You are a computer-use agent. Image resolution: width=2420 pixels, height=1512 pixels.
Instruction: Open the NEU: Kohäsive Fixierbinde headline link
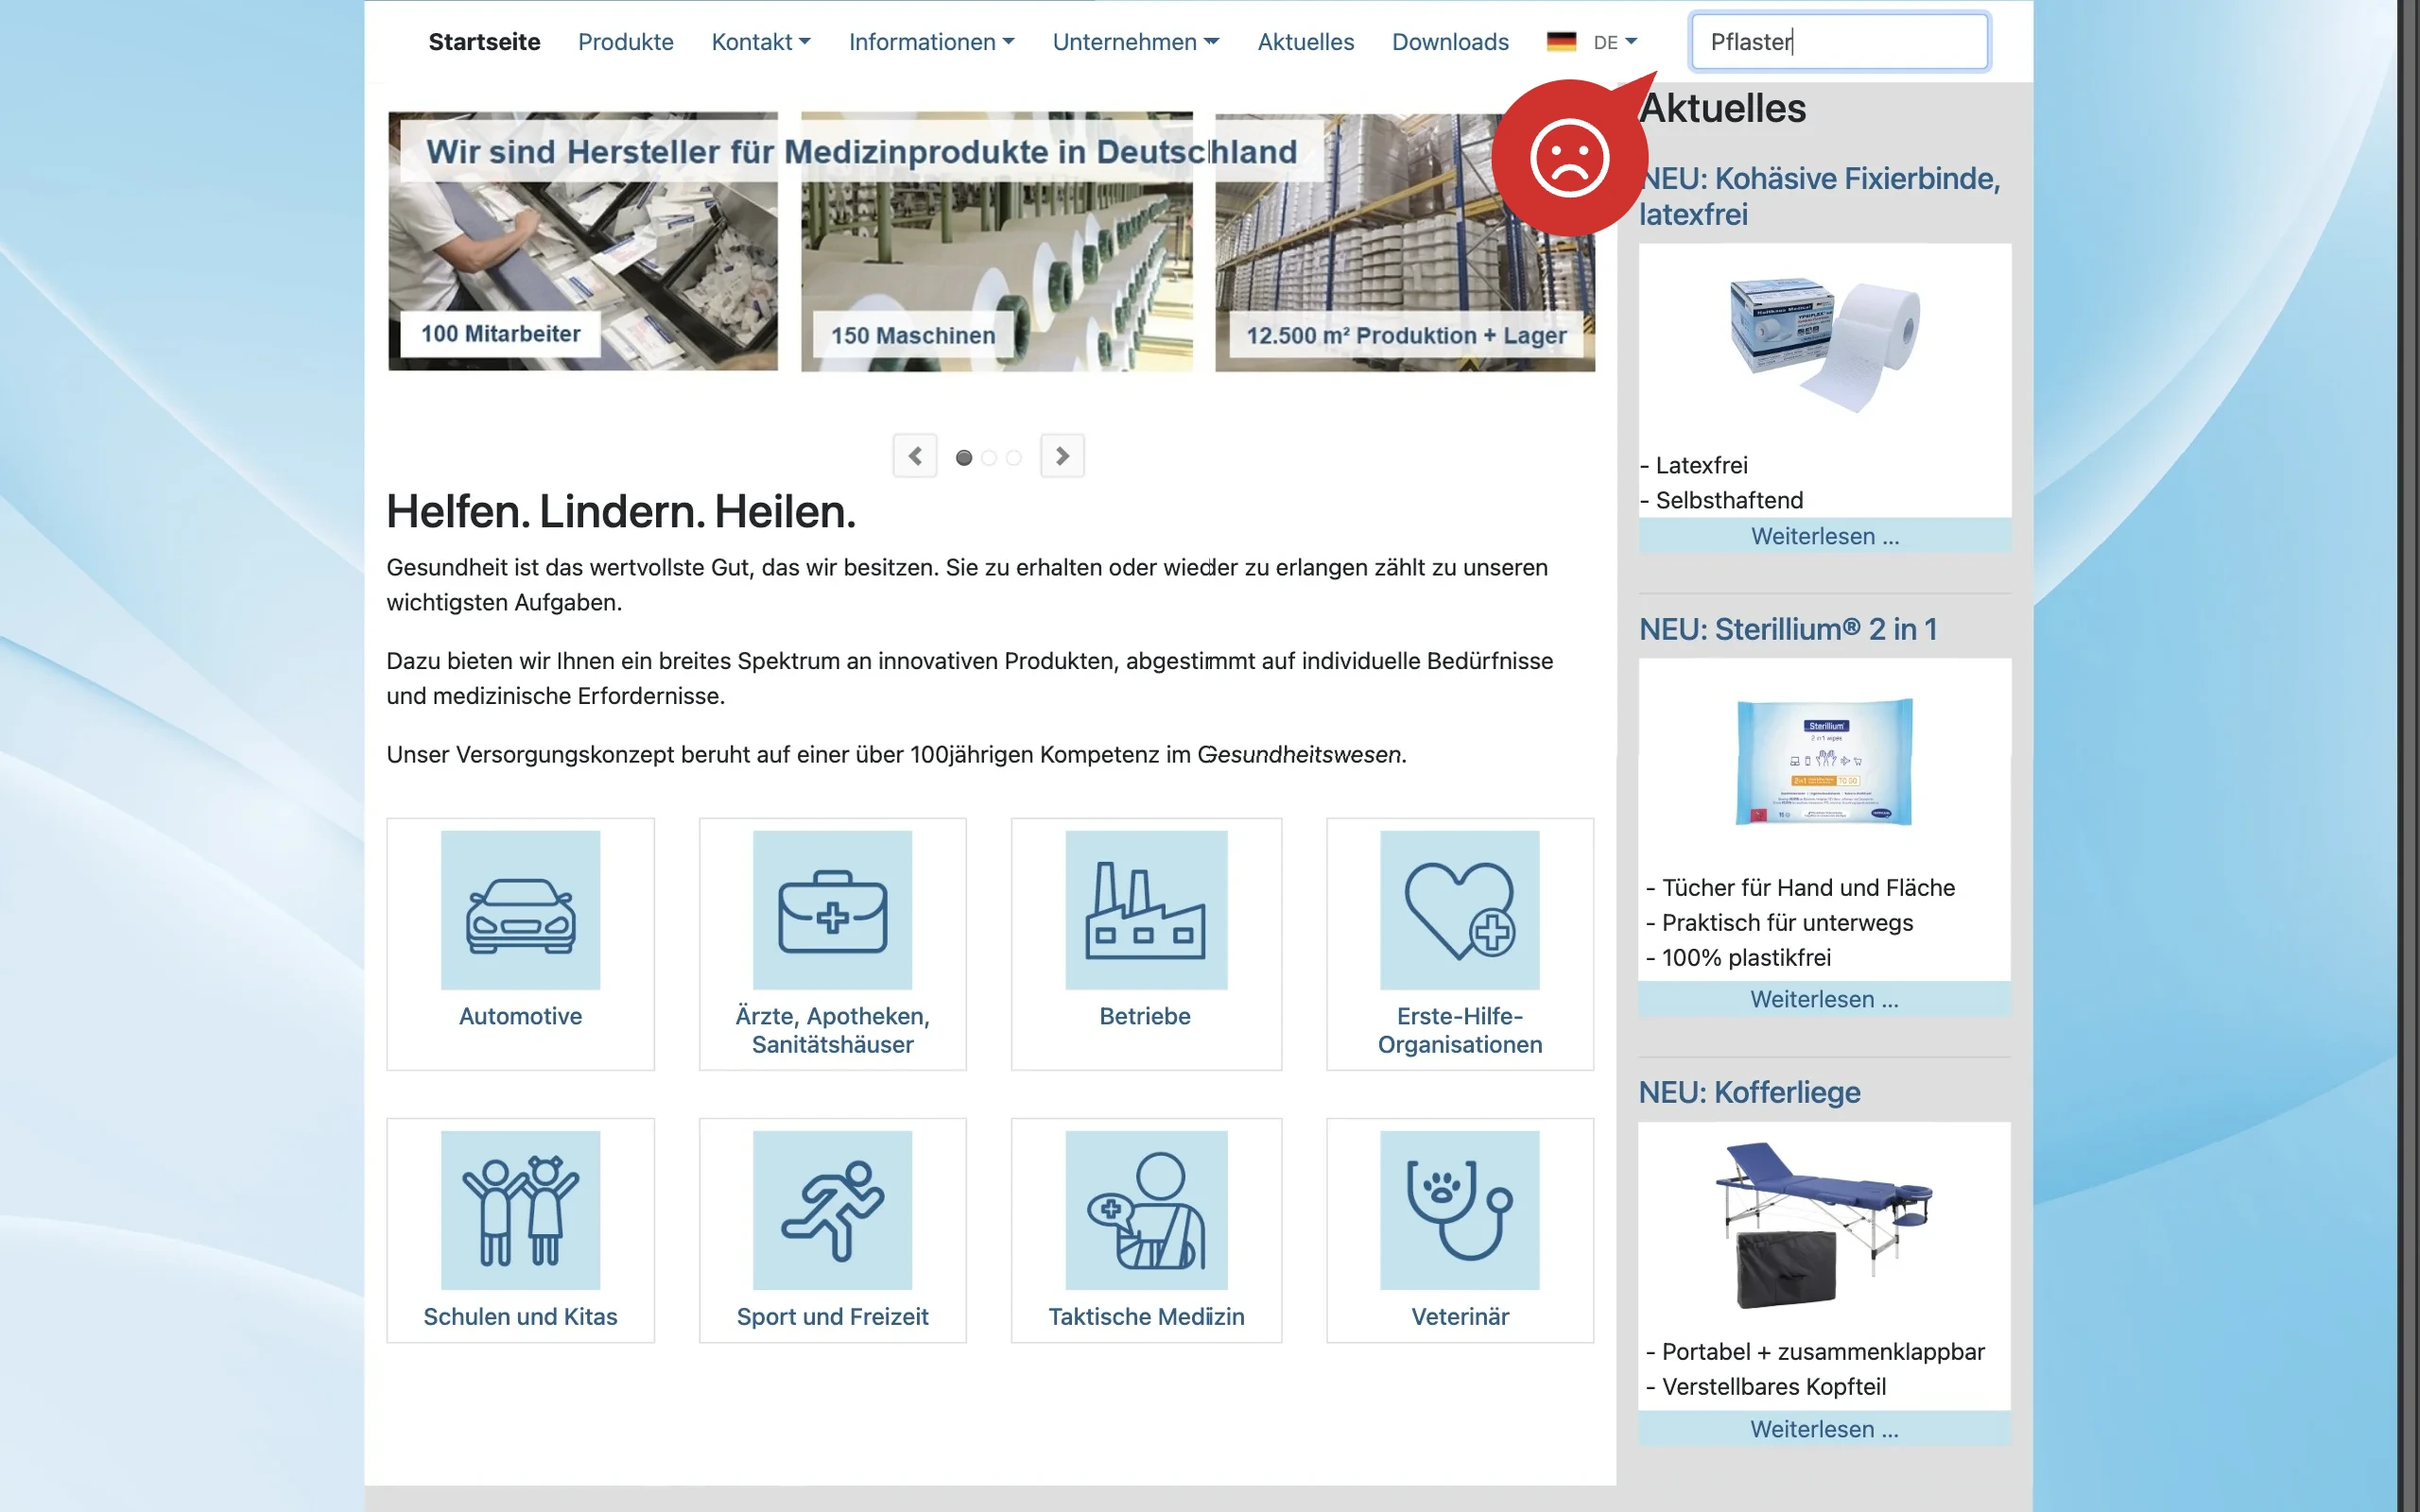coord(1820,196)
